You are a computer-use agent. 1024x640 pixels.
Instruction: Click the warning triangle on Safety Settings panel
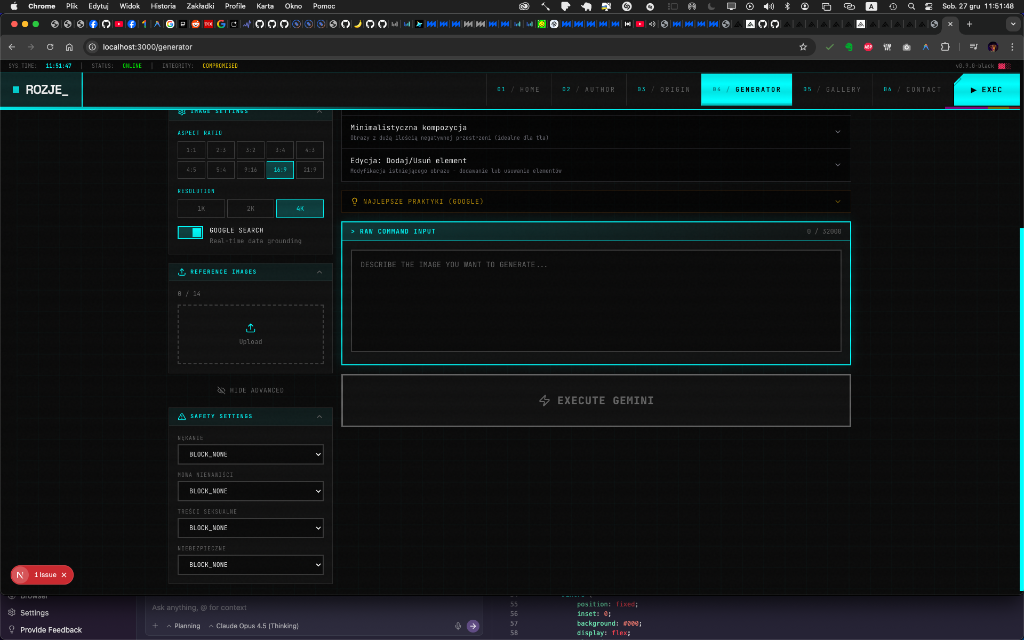(x=180, y=417)
